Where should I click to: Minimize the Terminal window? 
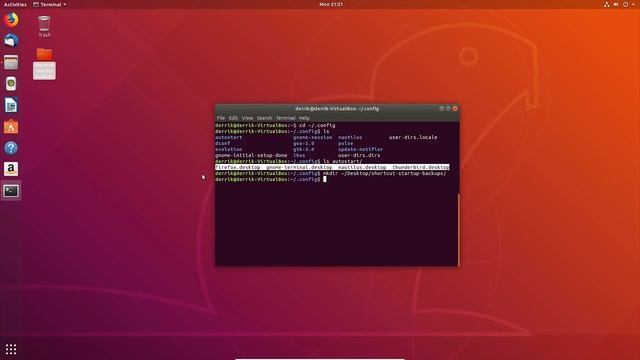441,109
